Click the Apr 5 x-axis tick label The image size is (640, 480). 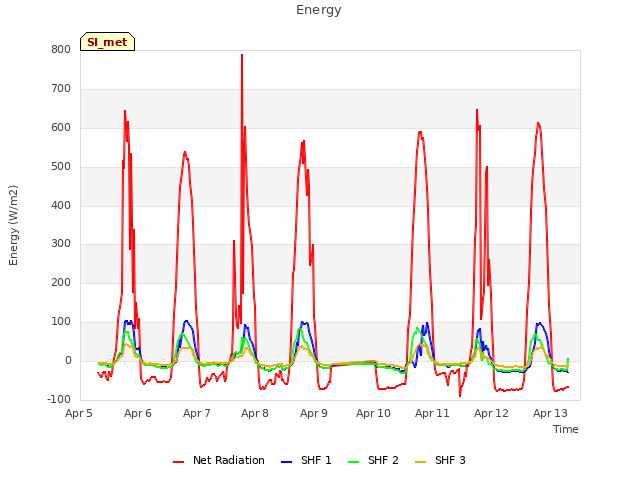(79, 413)
